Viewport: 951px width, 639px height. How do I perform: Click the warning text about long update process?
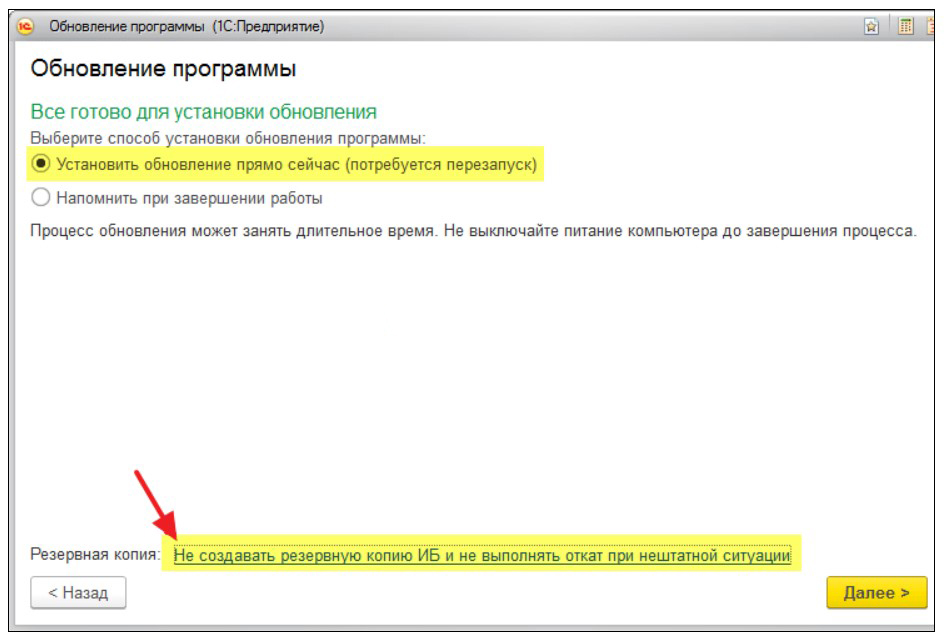[472, 231]
